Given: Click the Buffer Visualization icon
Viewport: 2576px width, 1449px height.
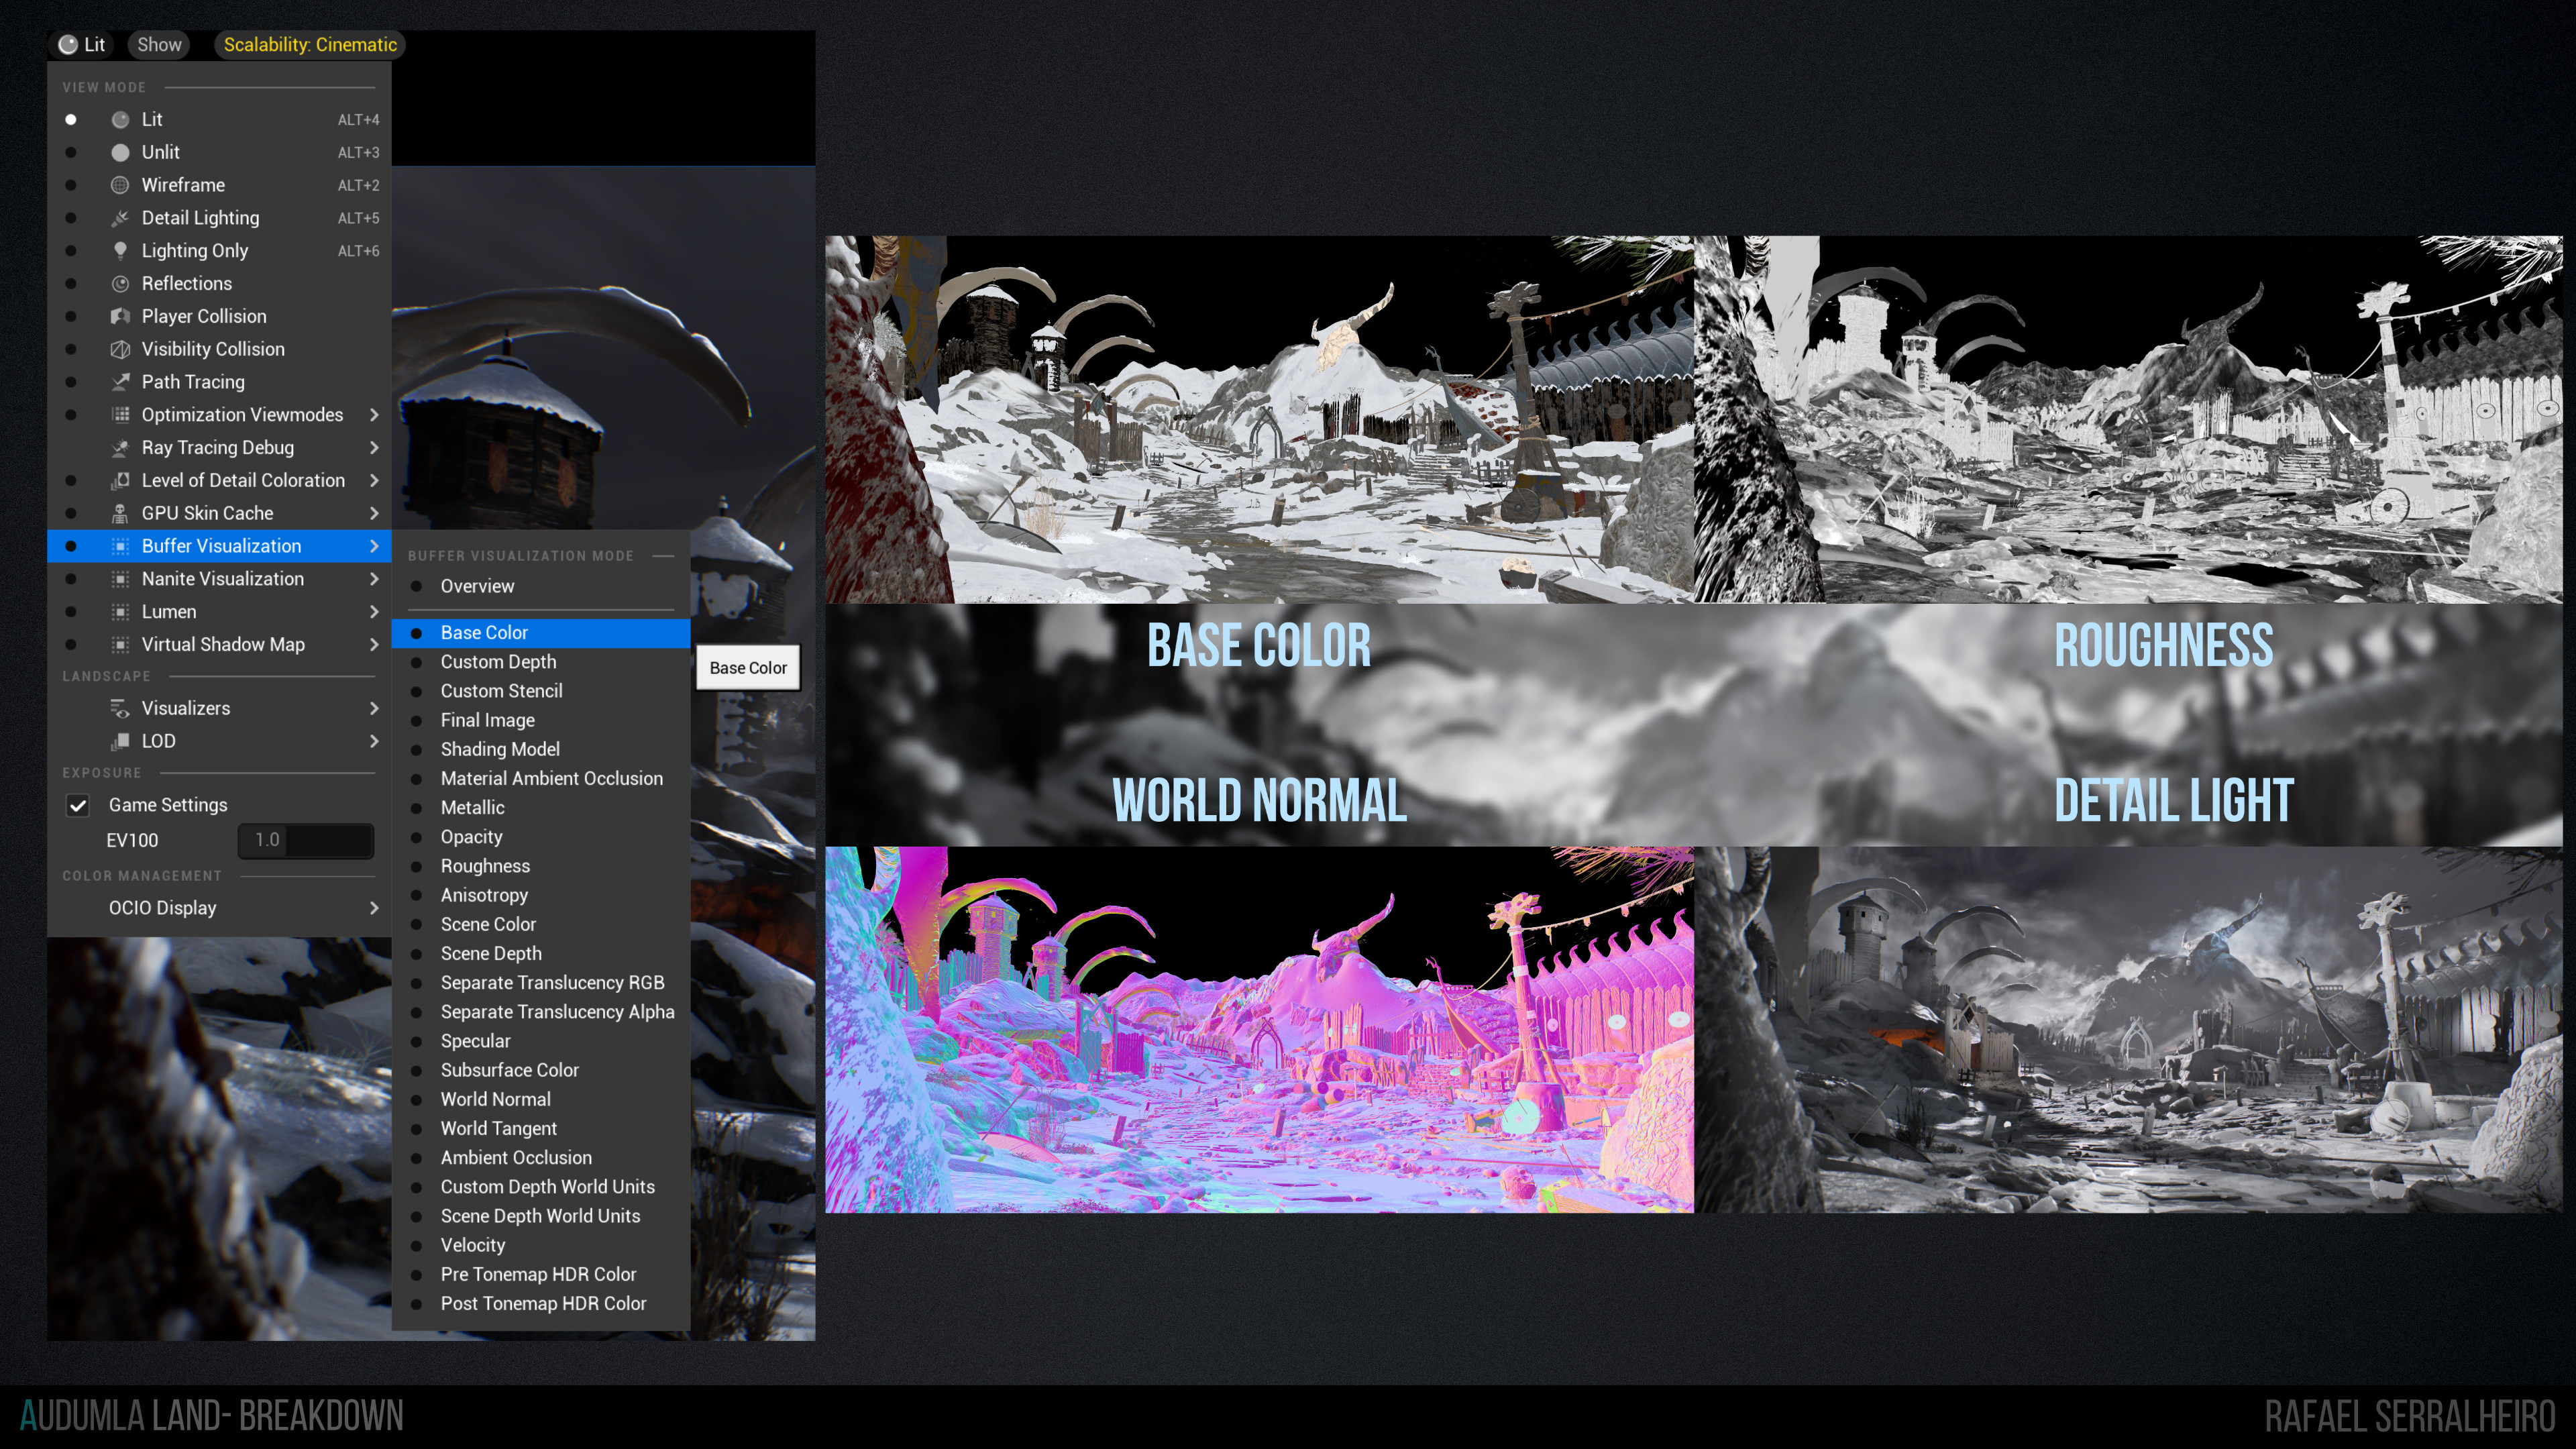Looking at the screenshot, I should [x=120, y=546].
